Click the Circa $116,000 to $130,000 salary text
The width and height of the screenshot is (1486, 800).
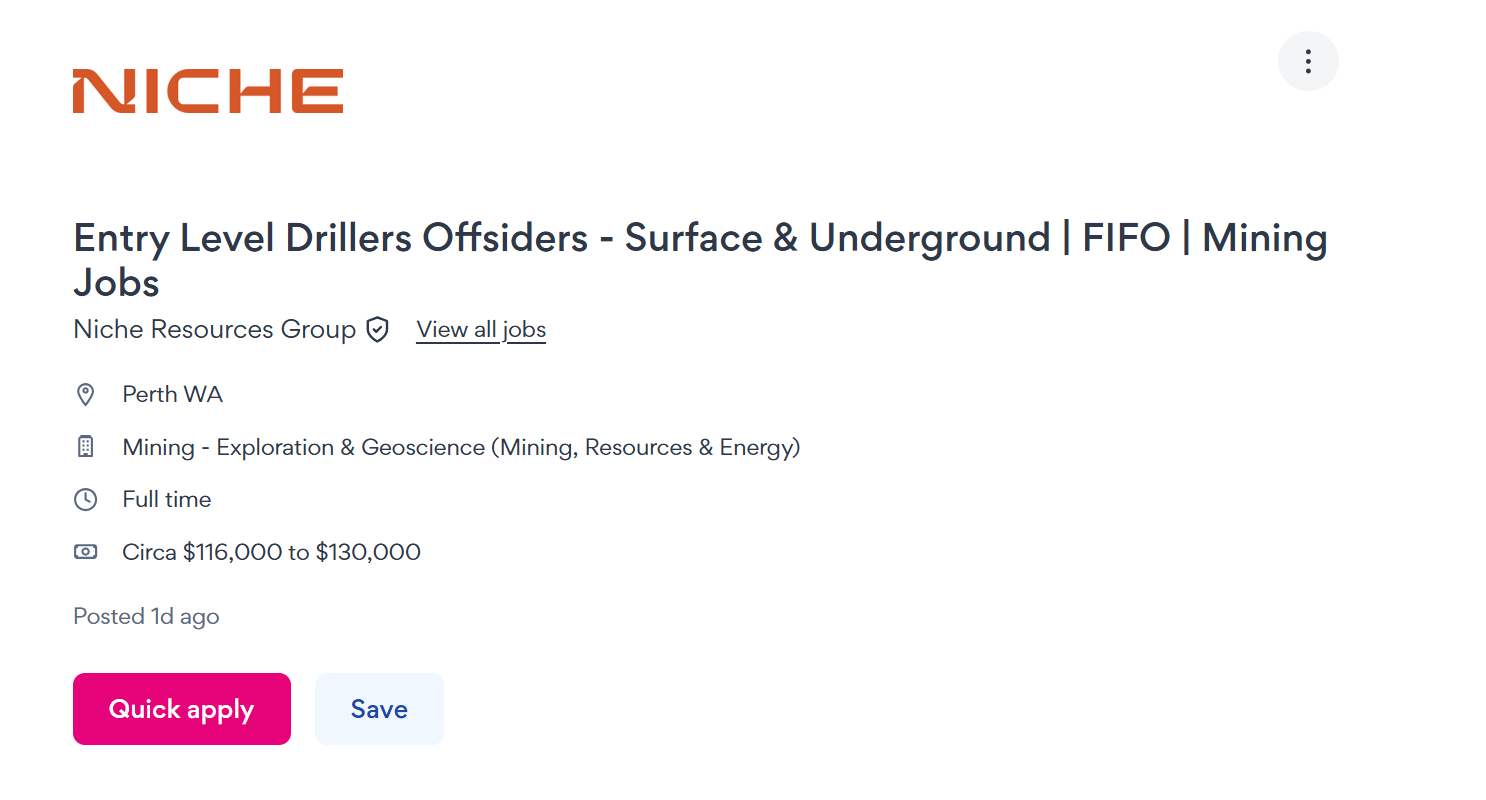pos(271,551)
